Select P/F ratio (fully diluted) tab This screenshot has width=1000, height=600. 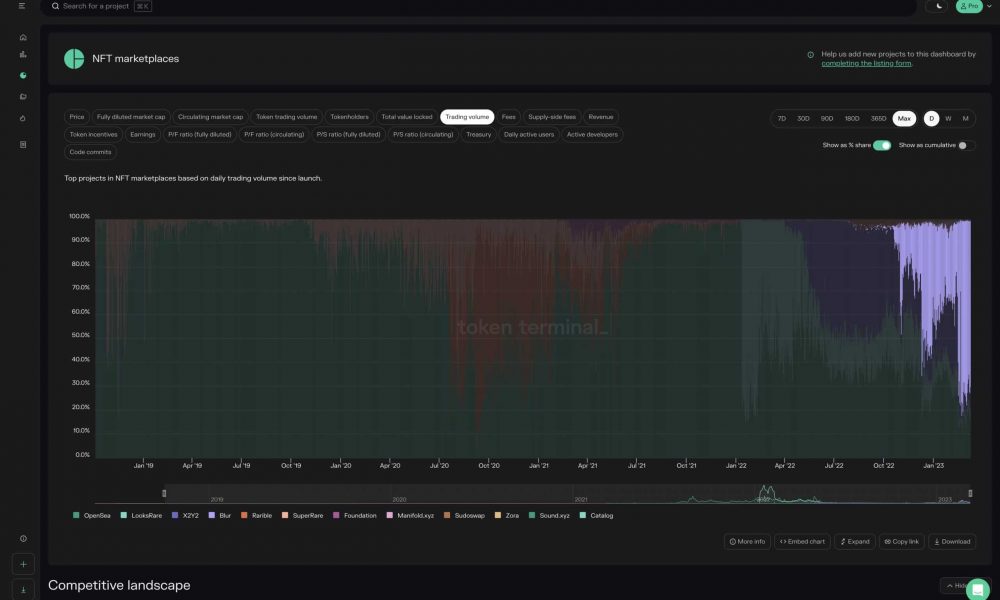click(200, 135)
